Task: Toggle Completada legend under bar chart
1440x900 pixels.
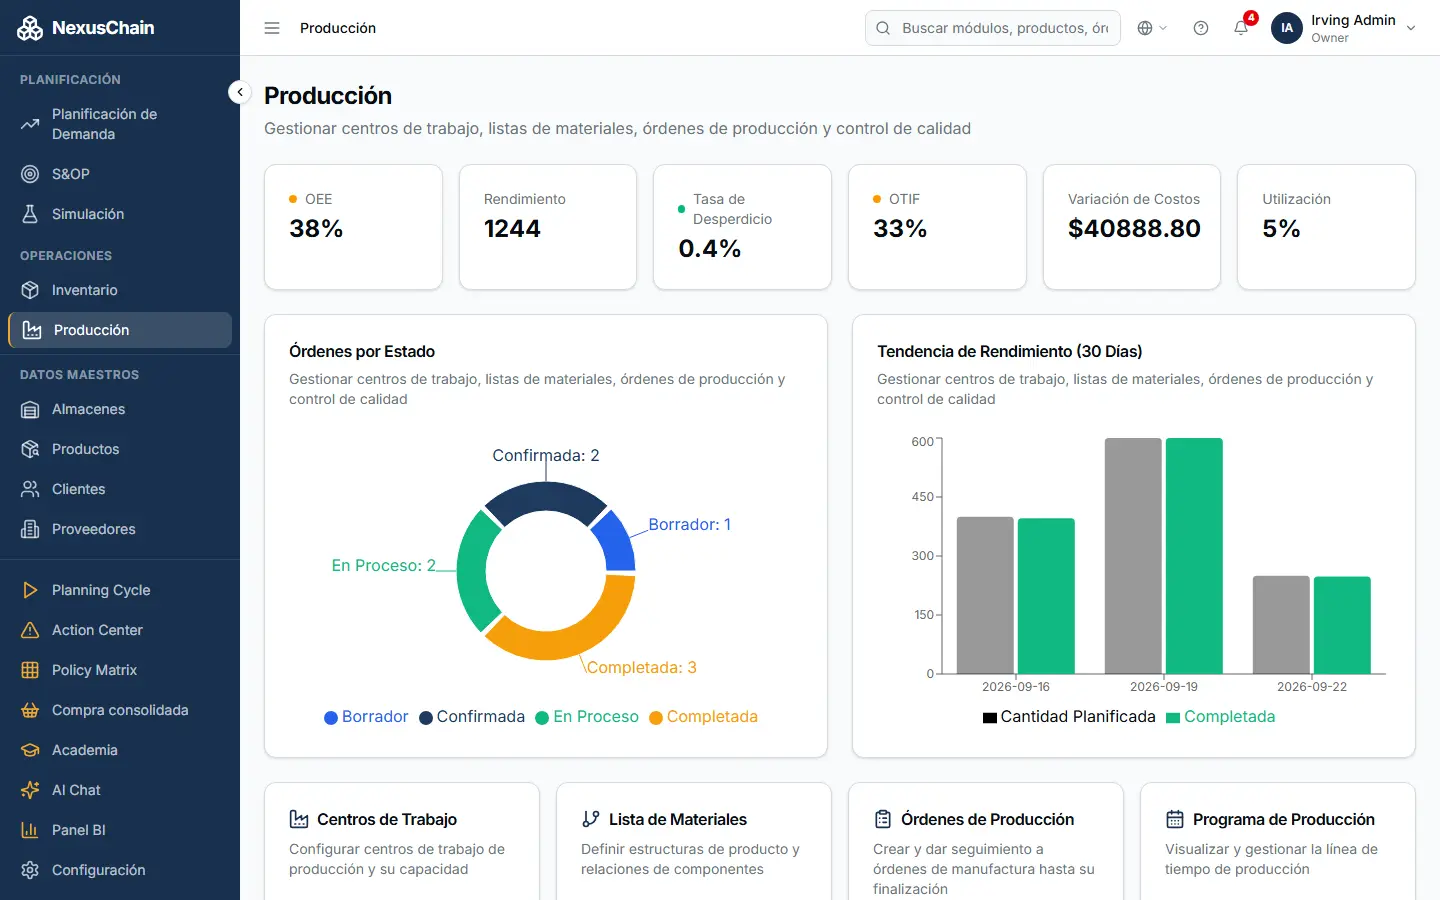Action: pyautogui.click(x=1221, y=717)
